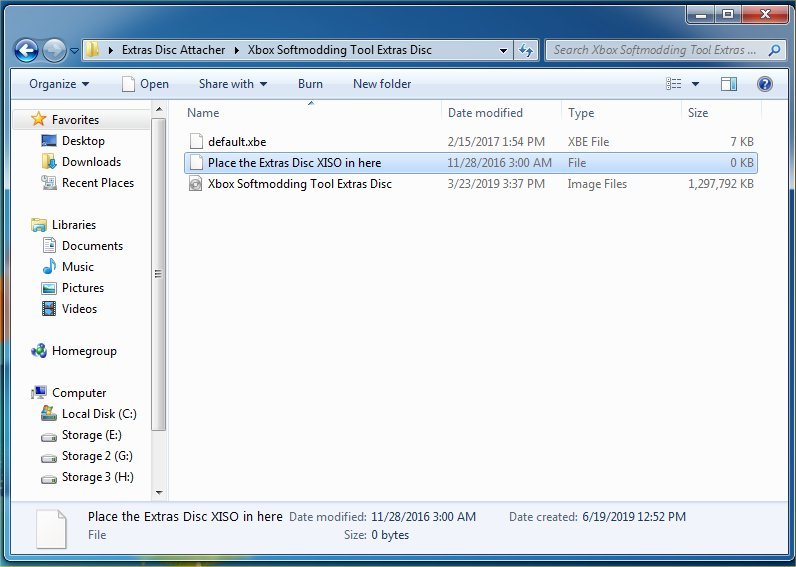Click the navigation pane scroll up arrow
This screenshot has height=567, width=796.
pos(159,109)
